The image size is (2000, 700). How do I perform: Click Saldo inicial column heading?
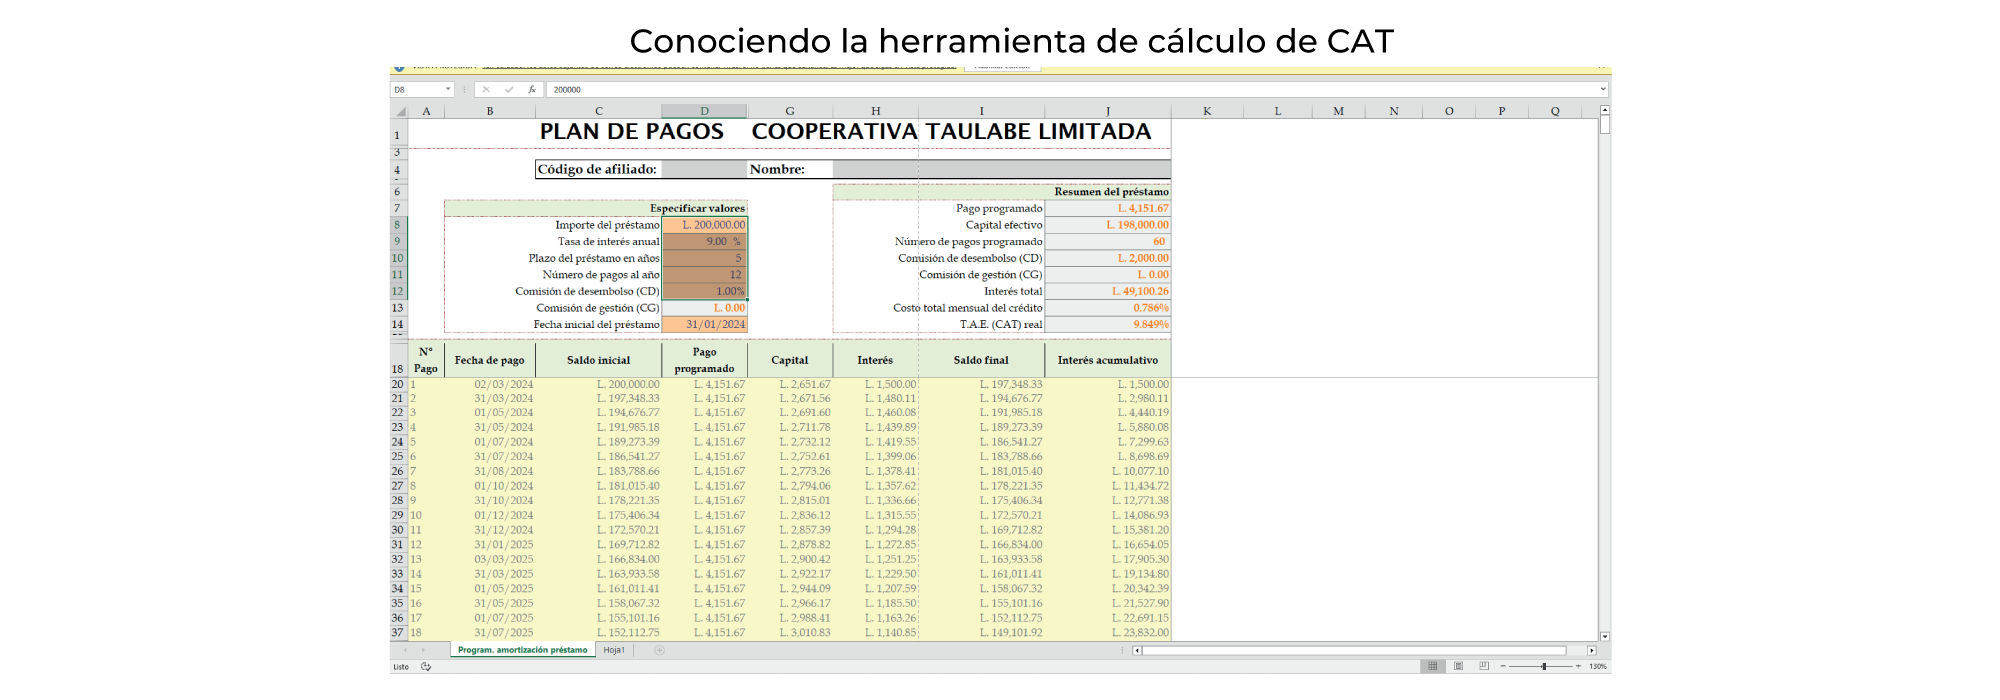598,360
